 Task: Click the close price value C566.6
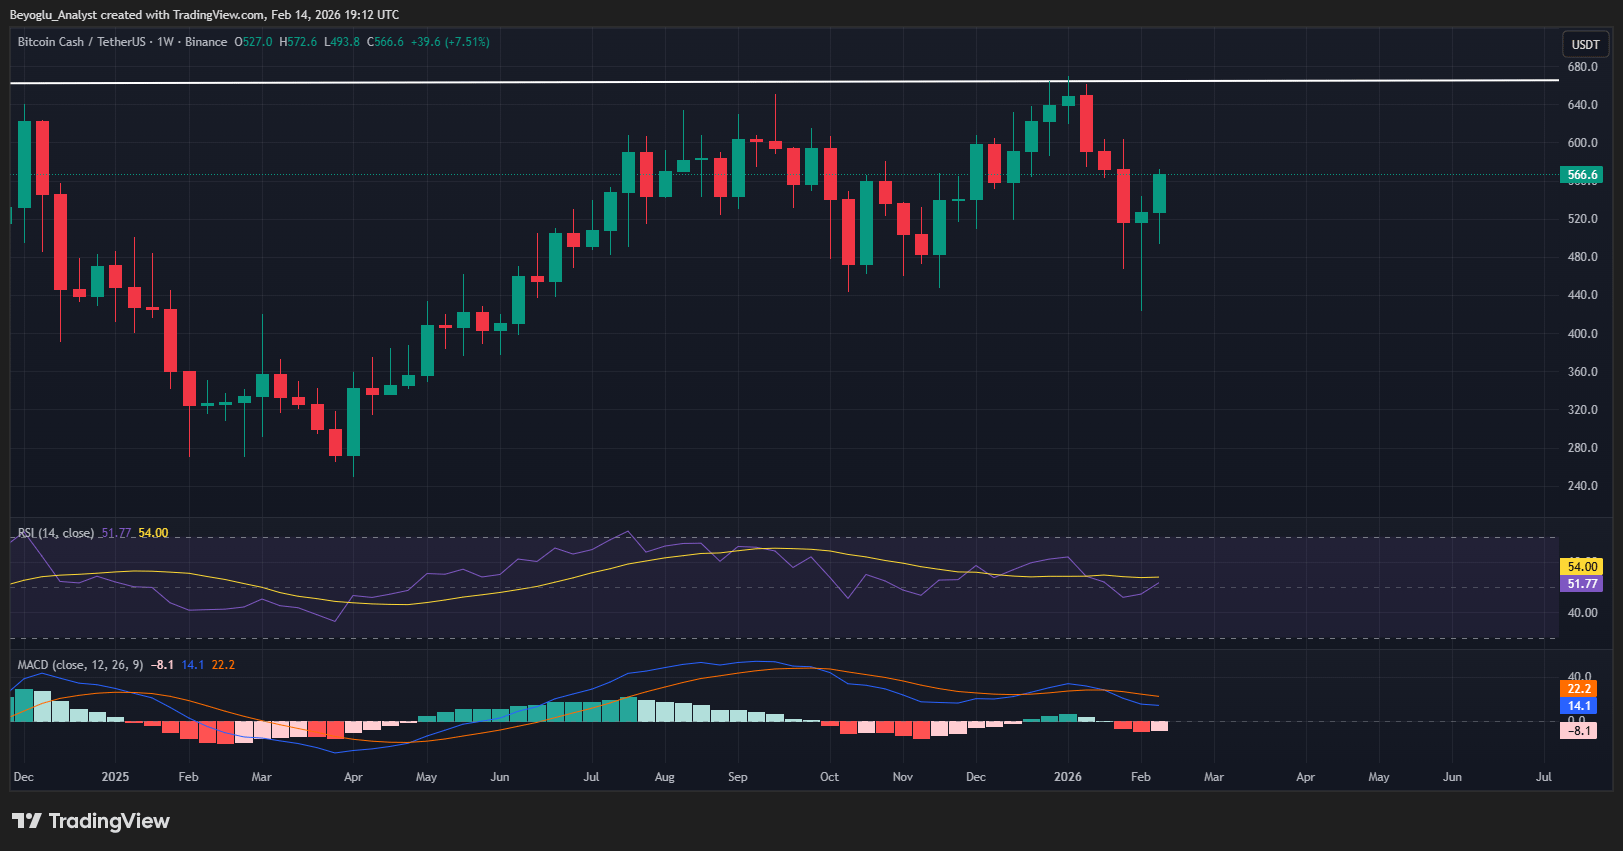coord(386,42)
